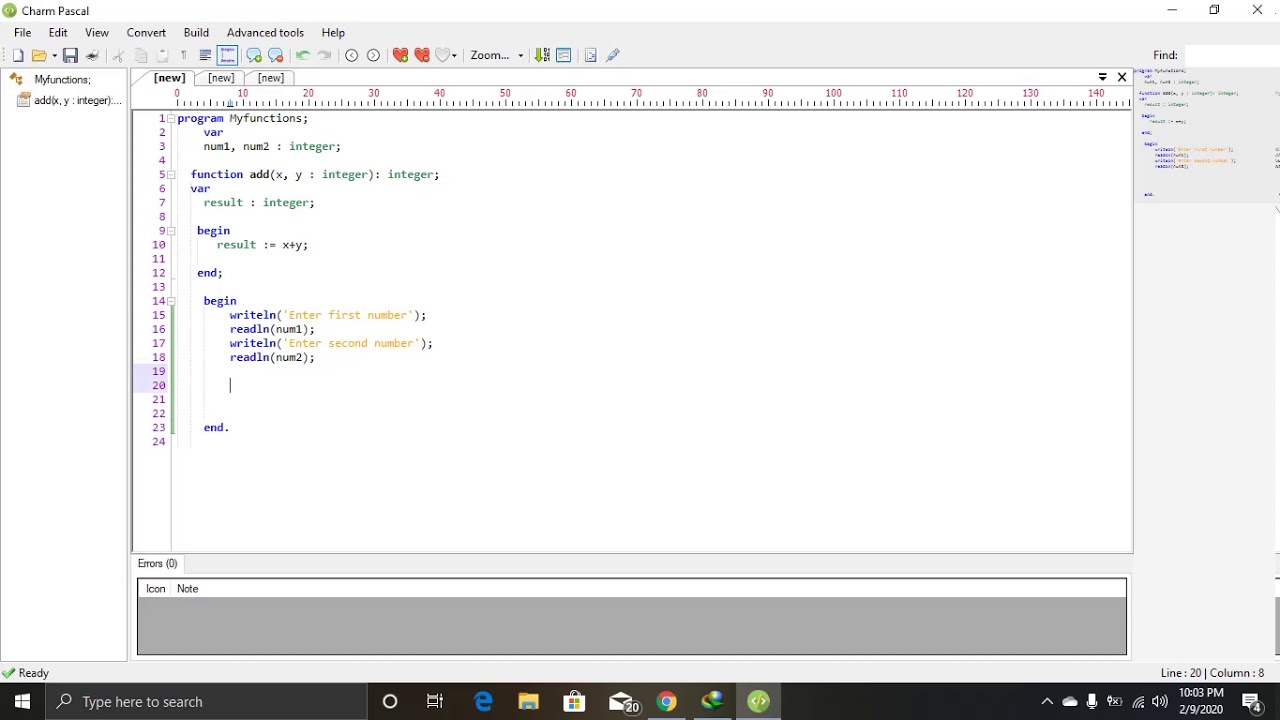
Task: Open a file with the folder icon
Action: 39,56
